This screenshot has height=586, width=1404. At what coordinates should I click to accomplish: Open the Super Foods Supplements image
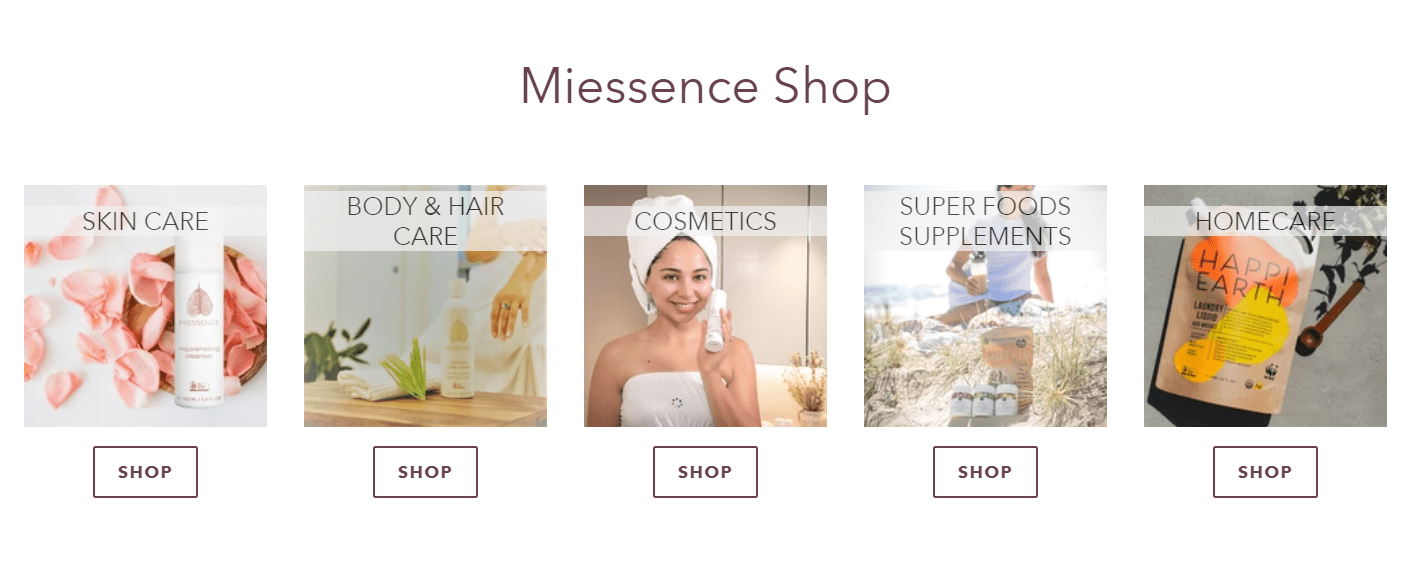pos(985,306)
